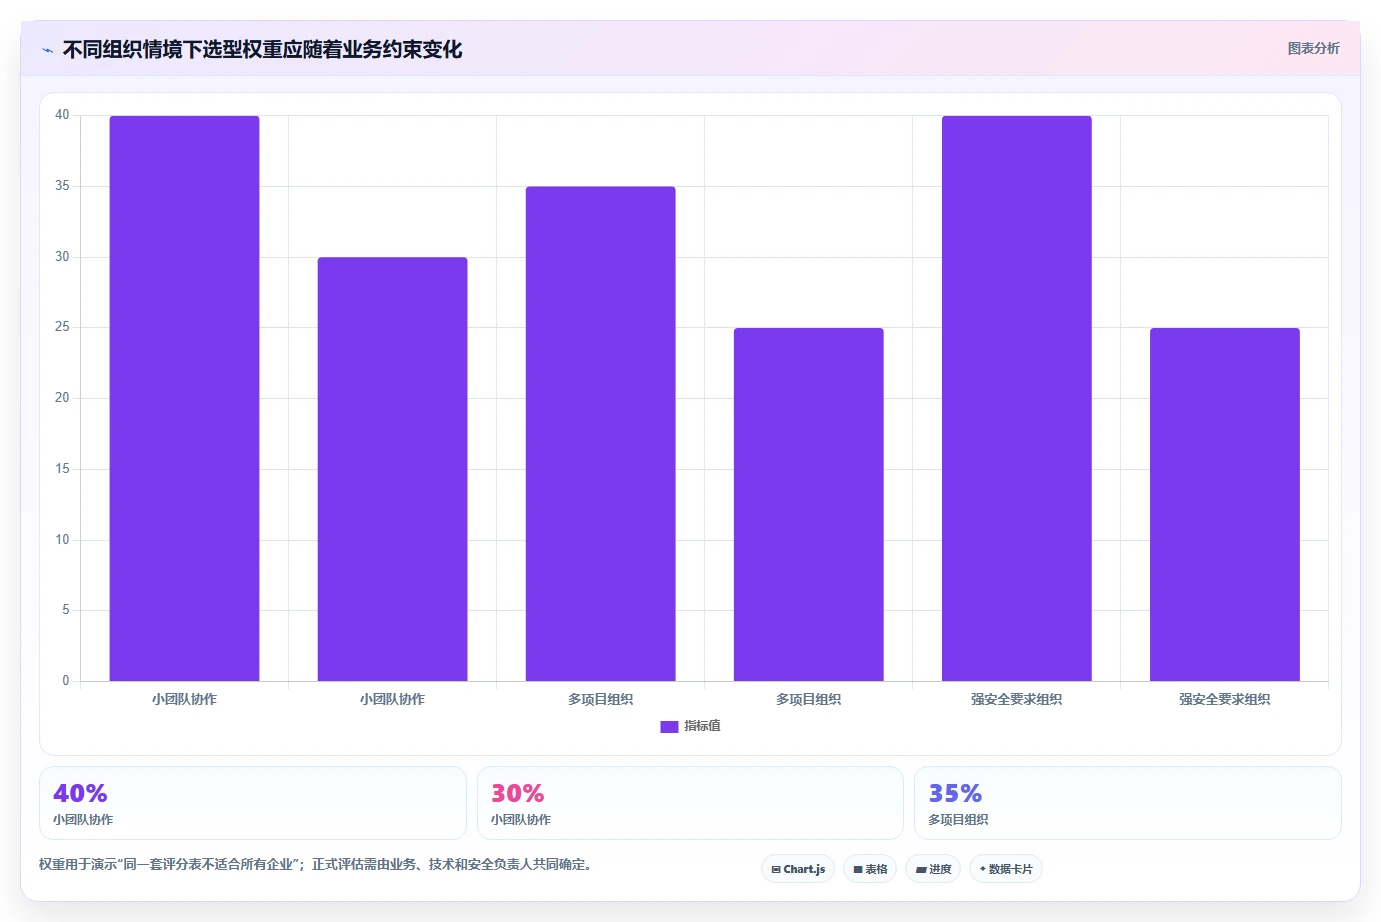Click the y-axis label 20
This screenshot has height=922, width=1381.
pyautogui.click(x=62, y=398)
